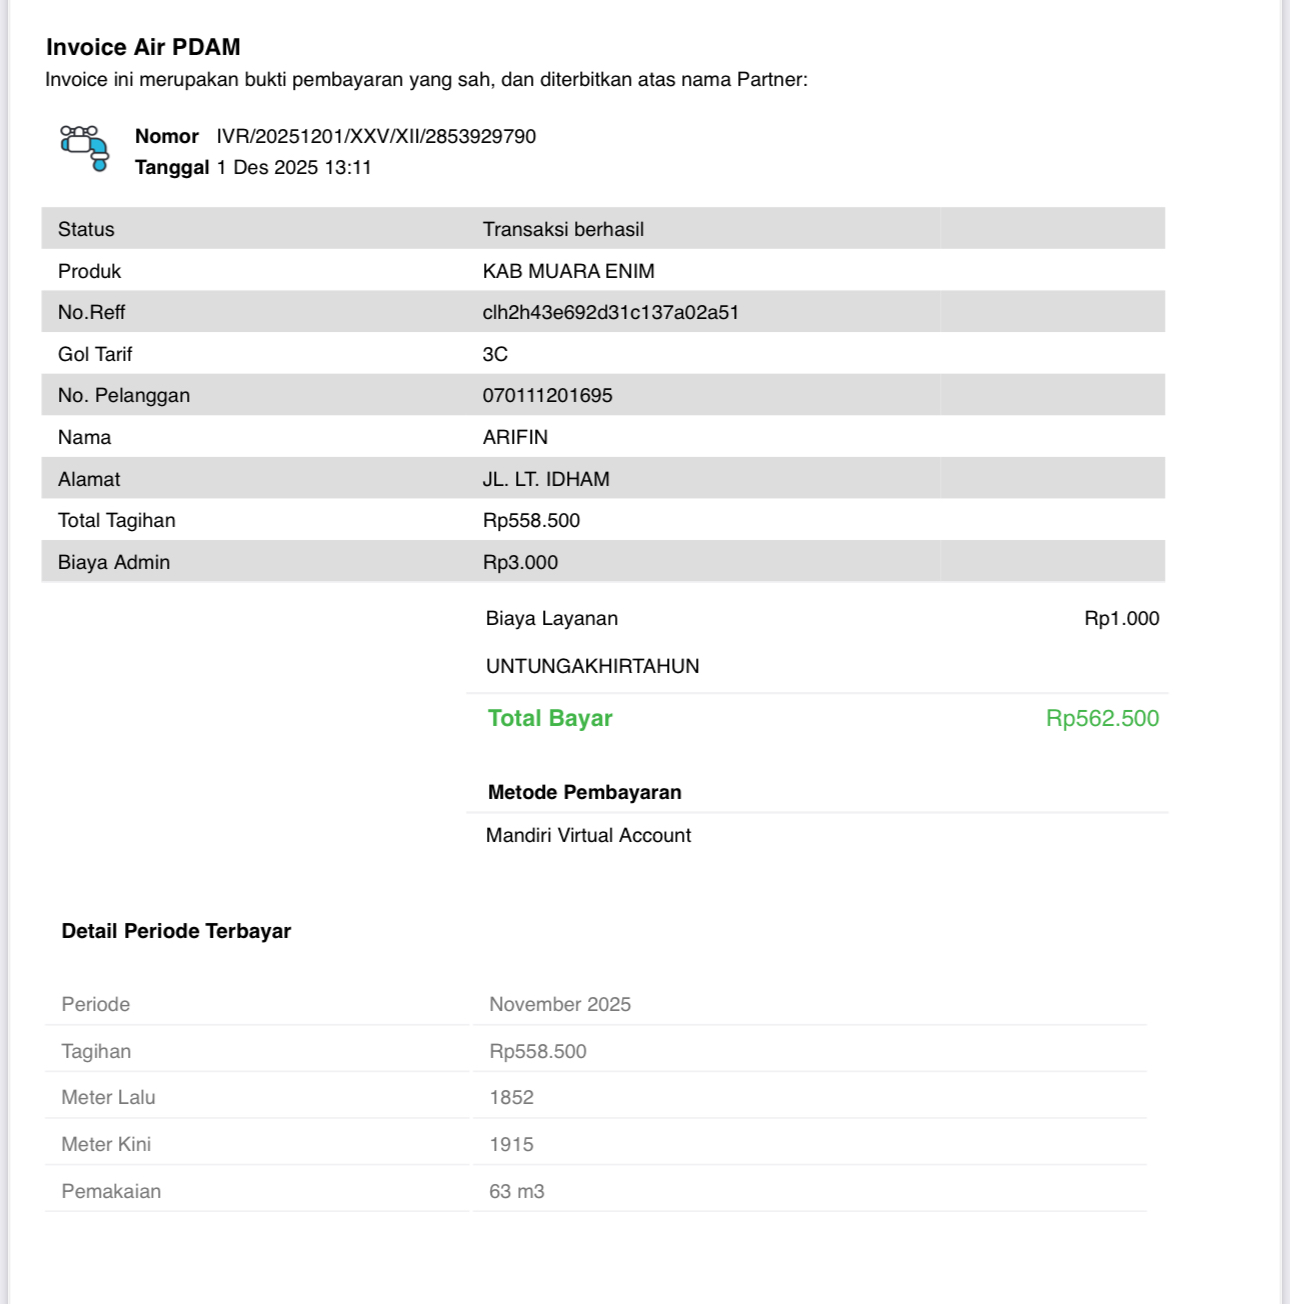This screenshot has width=1290, height=1304.
Task: Select the invoice number starting with IVR/20251201
Action: coord(376,136)
